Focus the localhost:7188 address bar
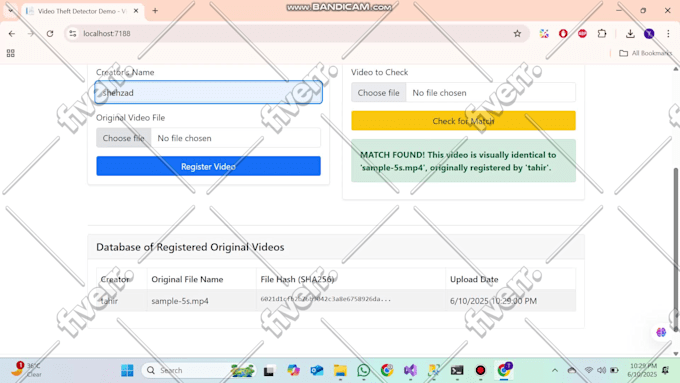 (x=295, y=33)
